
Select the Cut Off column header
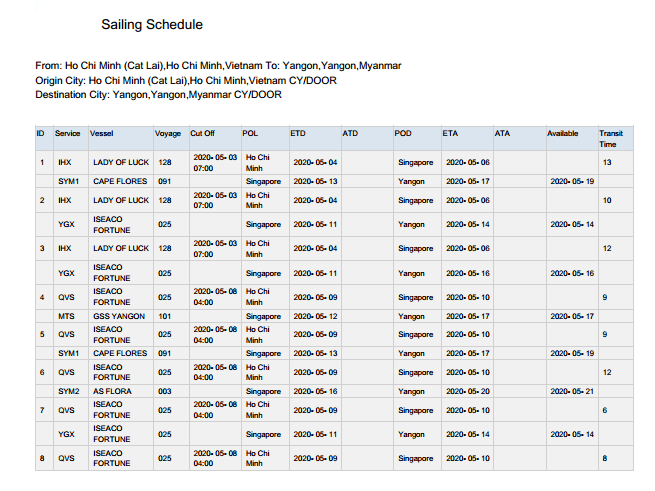click(x=203, y=133)
